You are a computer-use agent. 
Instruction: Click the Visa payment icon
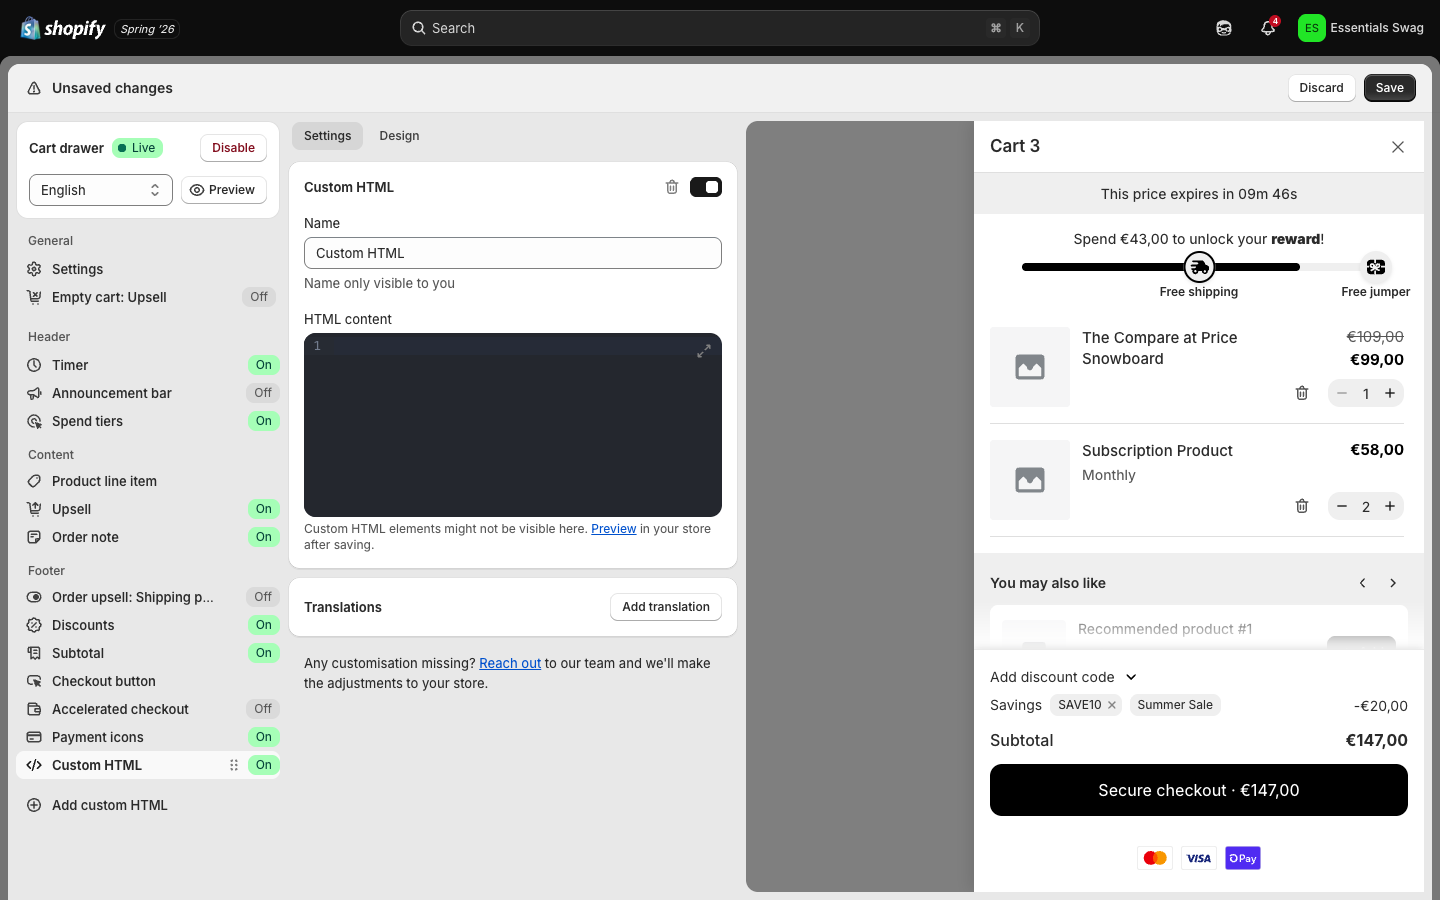pyautogui.click(x=1199, y=858)
